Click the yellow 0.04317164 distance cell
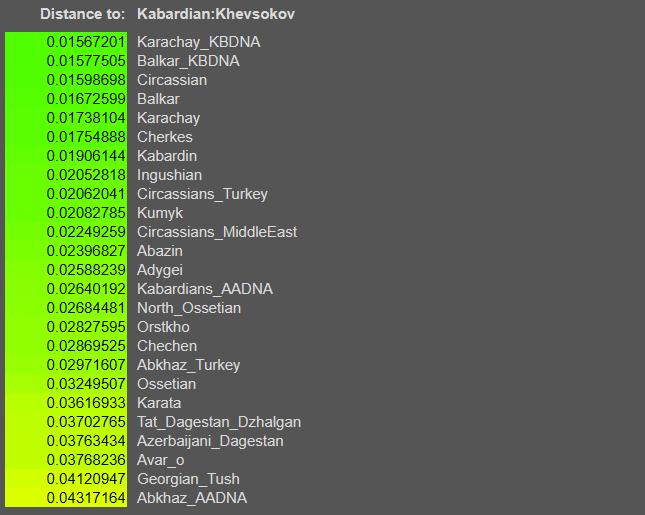The image size is (645, 515). (86, 498)
